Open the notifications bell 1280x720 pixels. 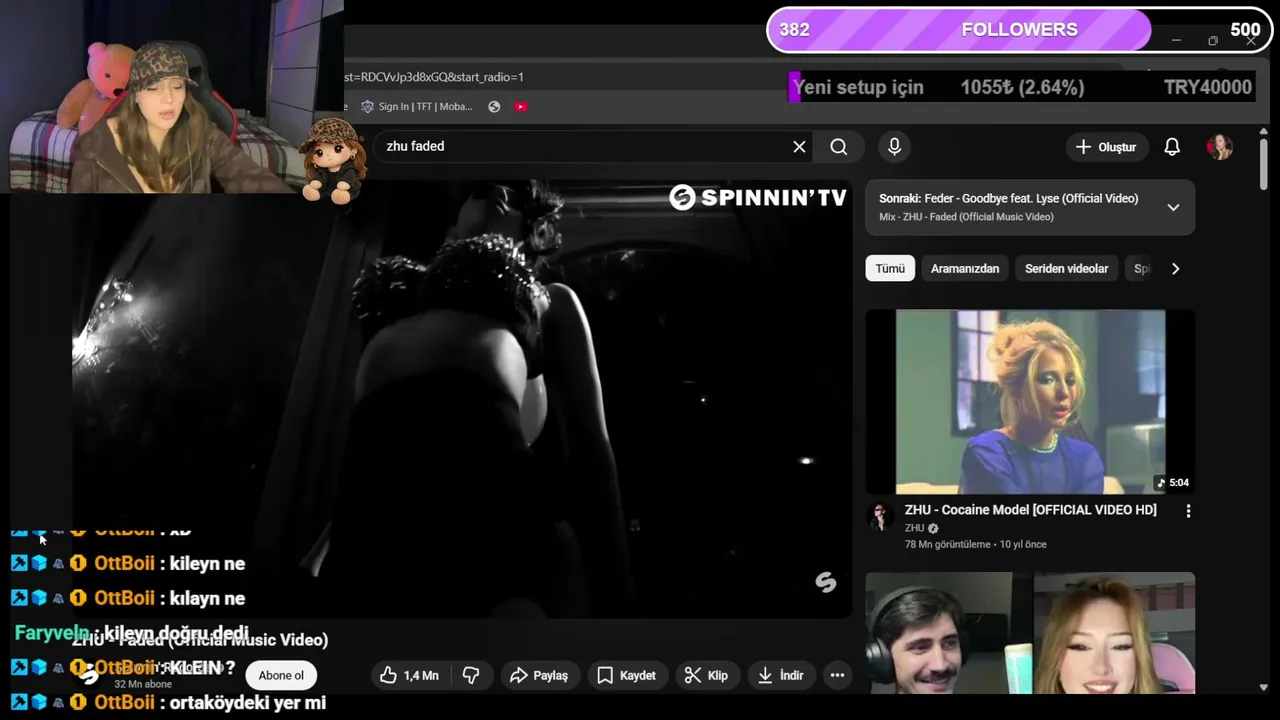[1172, 147]
